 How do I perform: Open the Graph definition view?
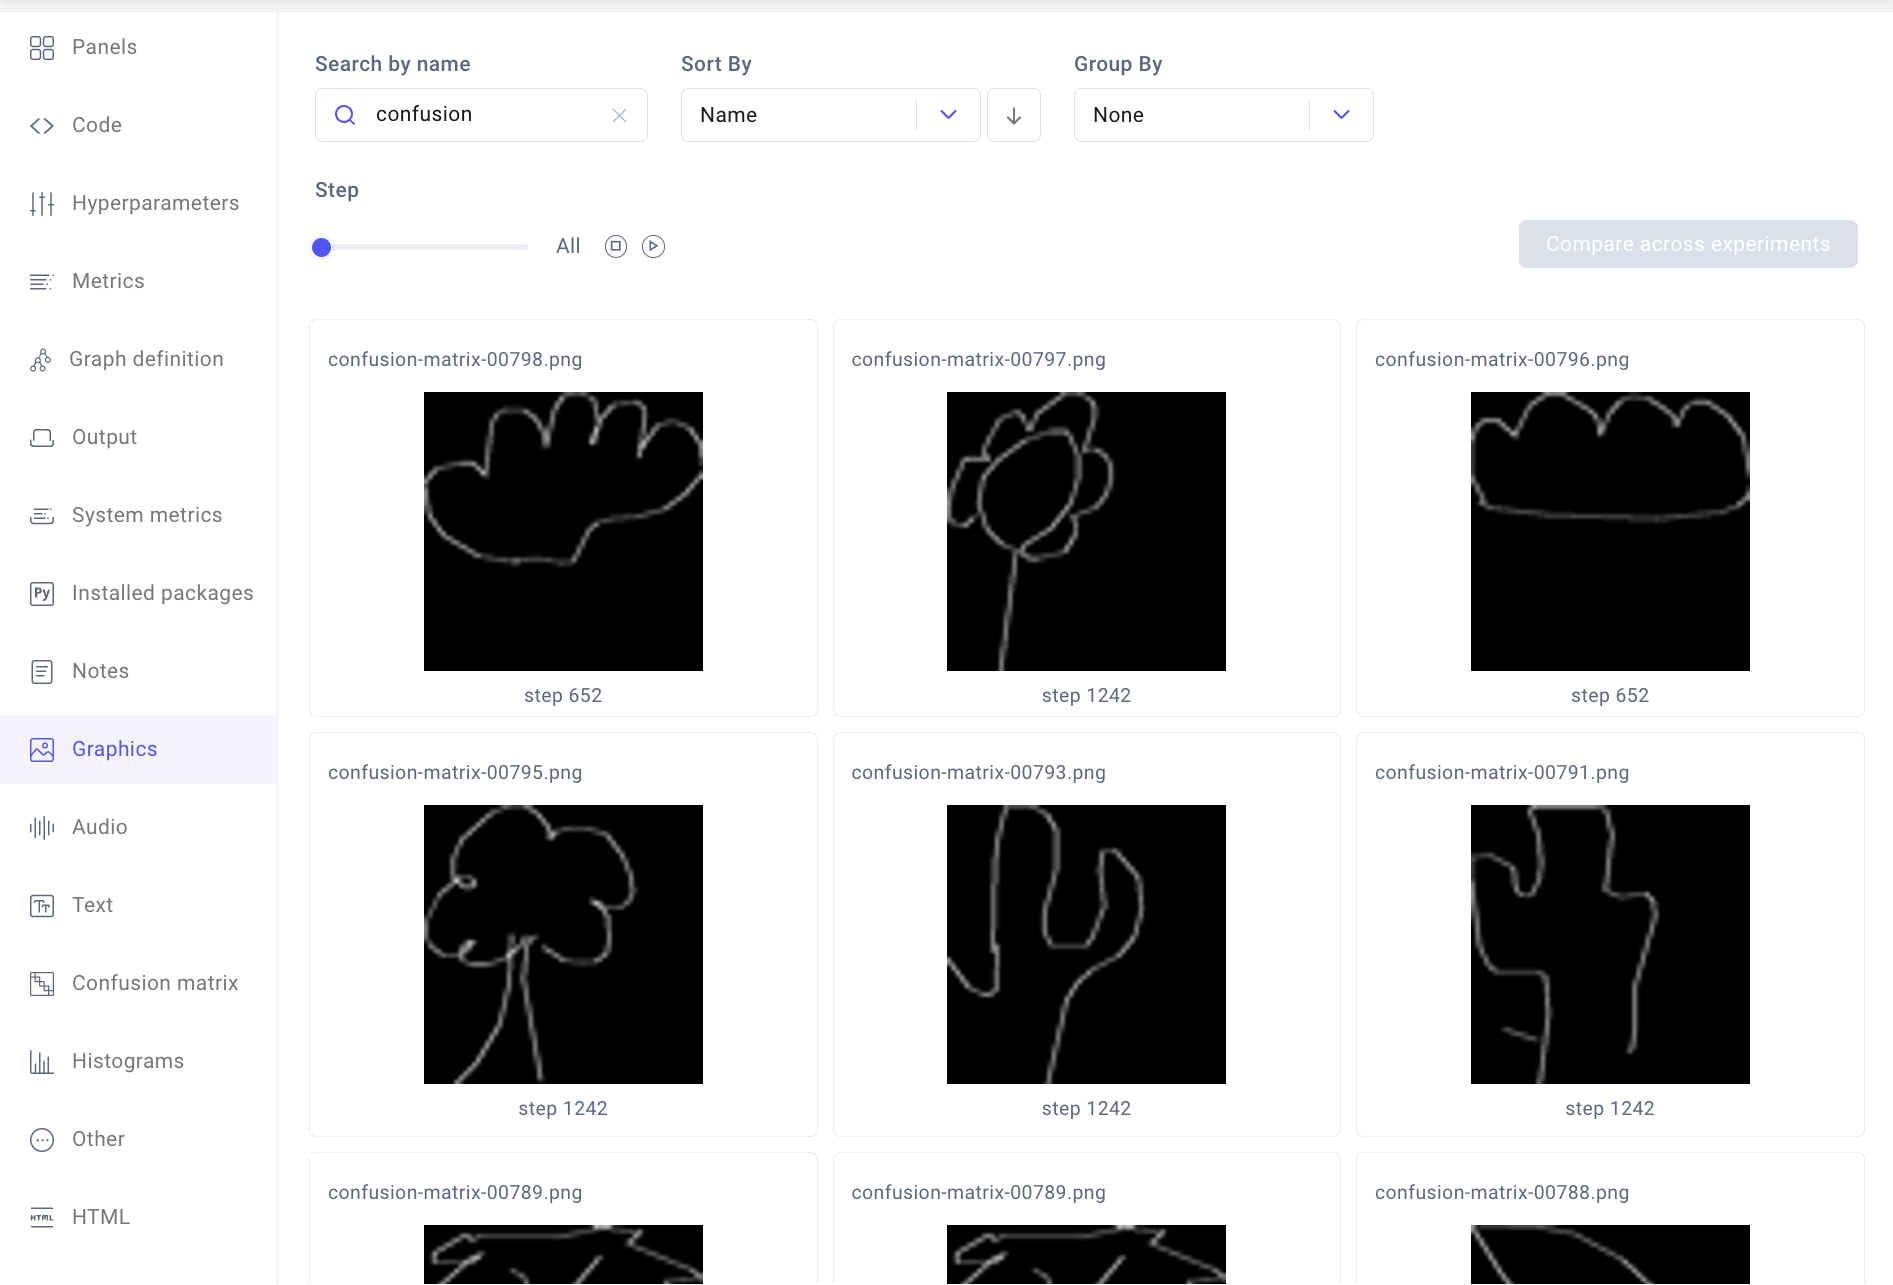pos(146,359)
